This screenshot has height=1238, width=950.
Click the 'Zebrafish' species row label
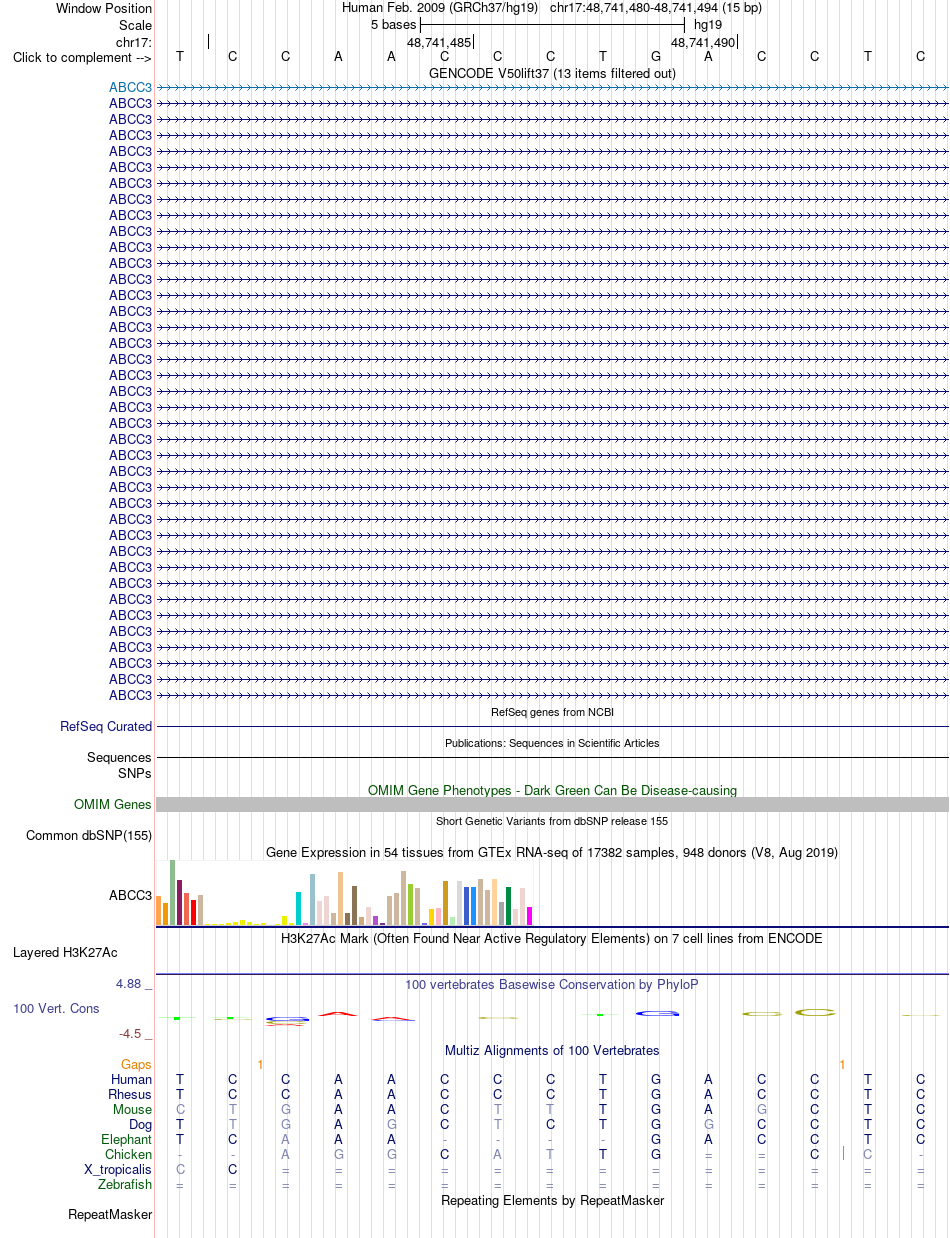[x=125, y=1185]
